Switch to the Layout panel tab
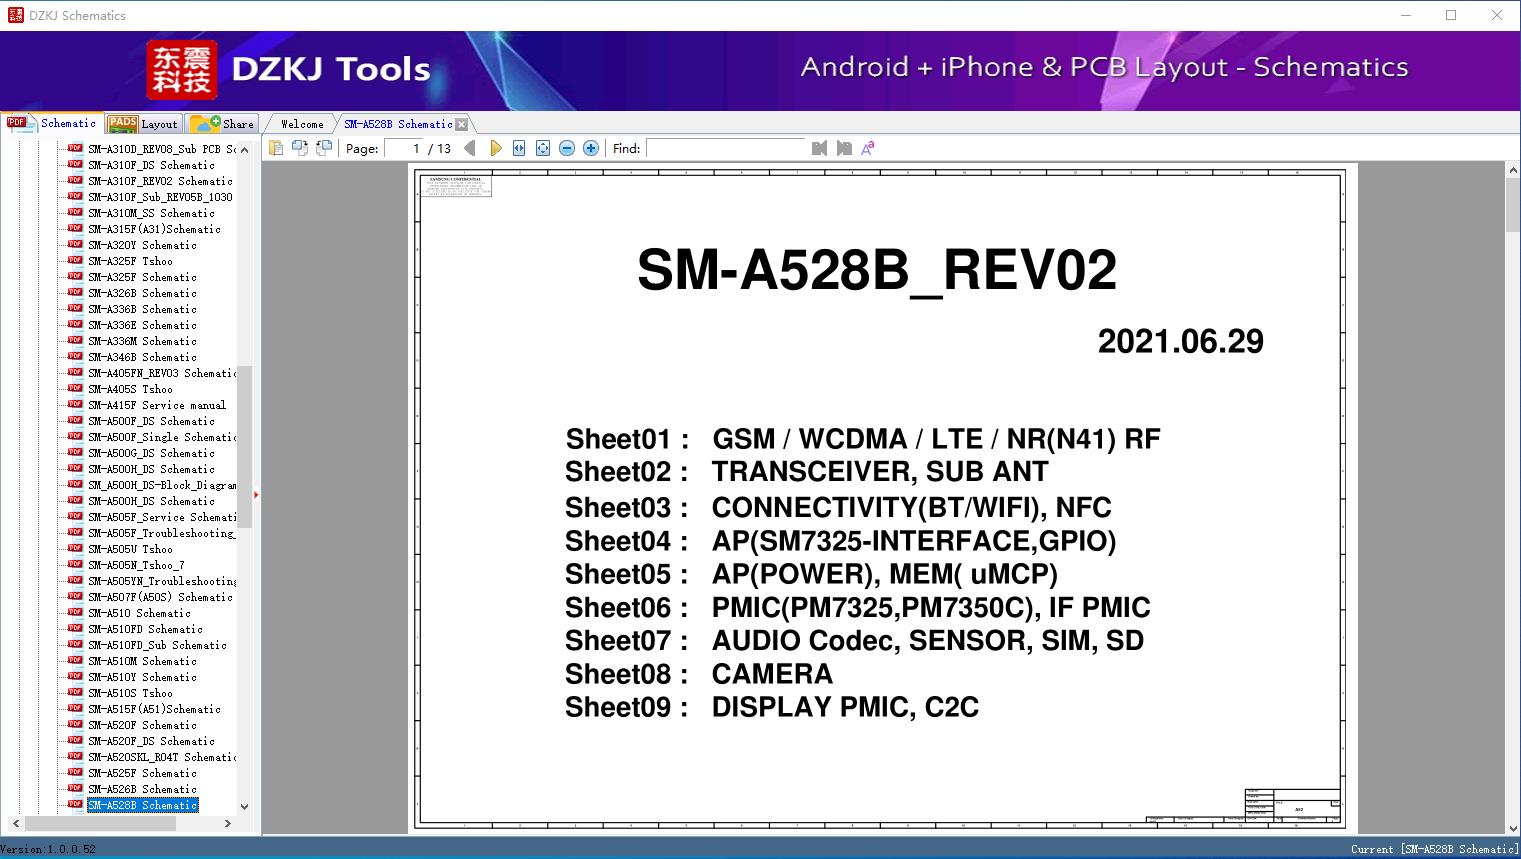The image size is (1521, 859). tap(143, 124)
